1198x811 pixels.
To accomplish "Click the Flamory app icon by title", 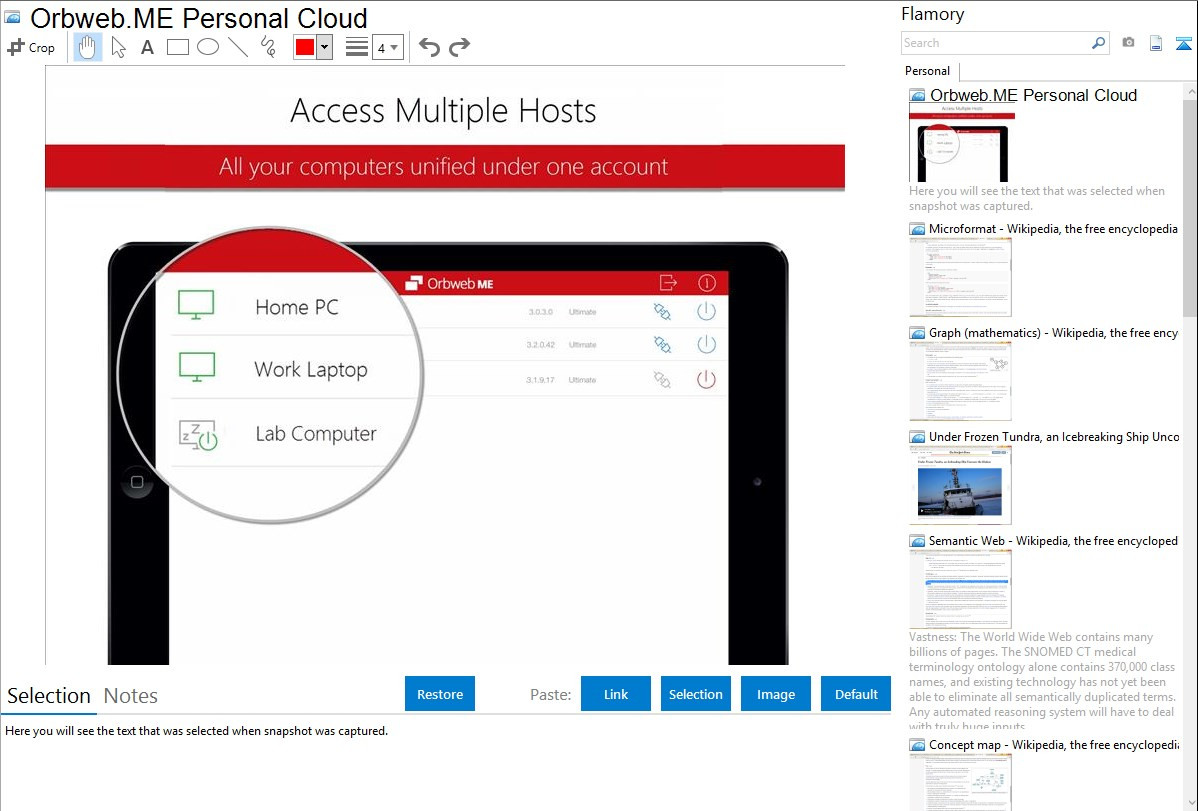I will point(13,17).
